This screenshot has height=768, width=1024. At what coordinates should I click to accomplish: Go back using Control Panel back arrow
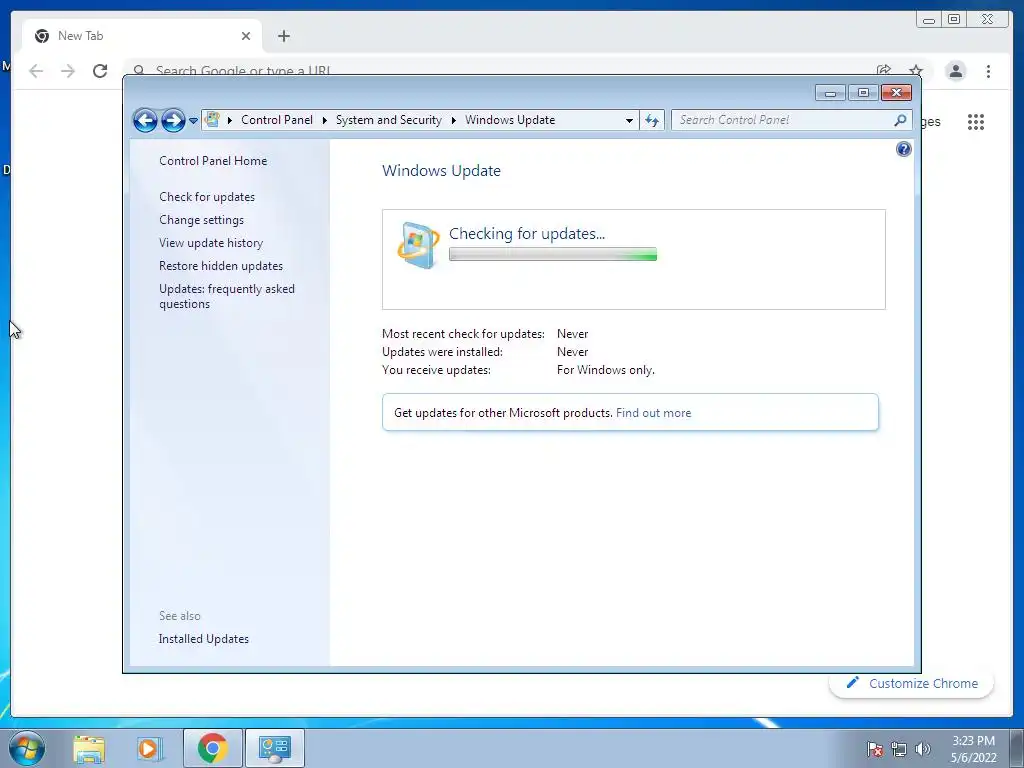click(145, 120)
